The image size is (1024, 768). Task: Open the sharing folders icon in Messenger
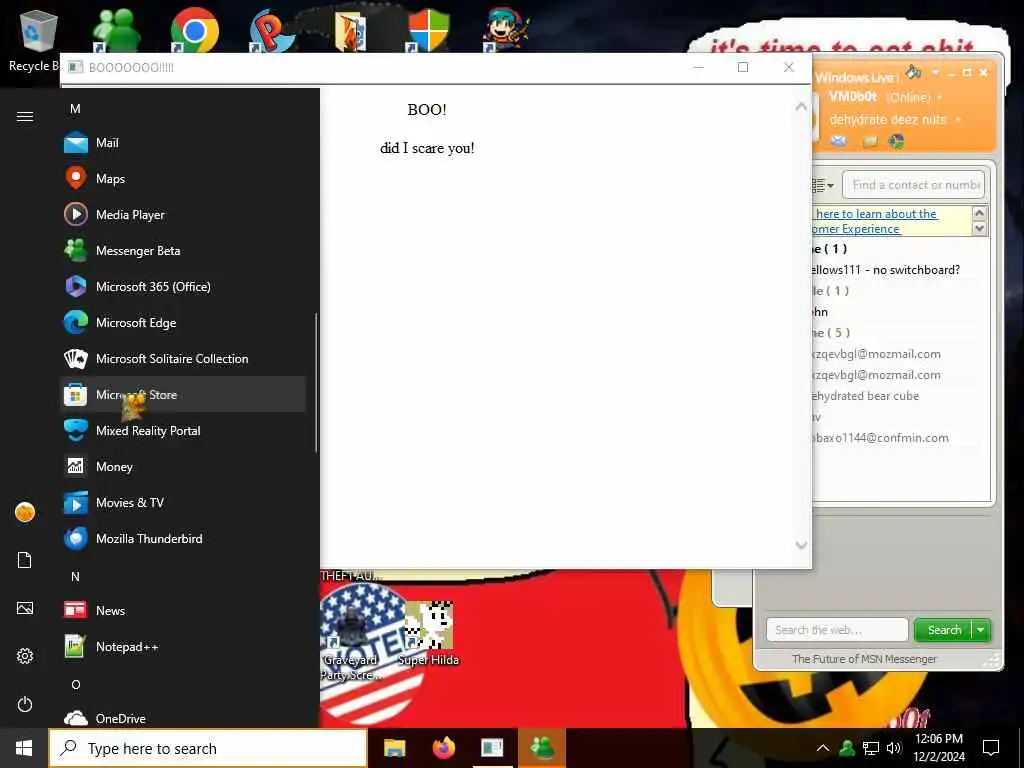[x=869, y=141]
